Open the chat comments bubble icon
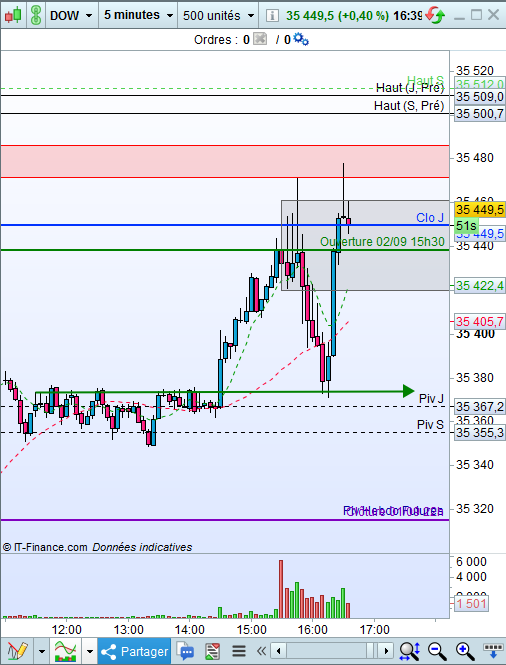This screenshot has height=665, width=506. pos(185,651)
